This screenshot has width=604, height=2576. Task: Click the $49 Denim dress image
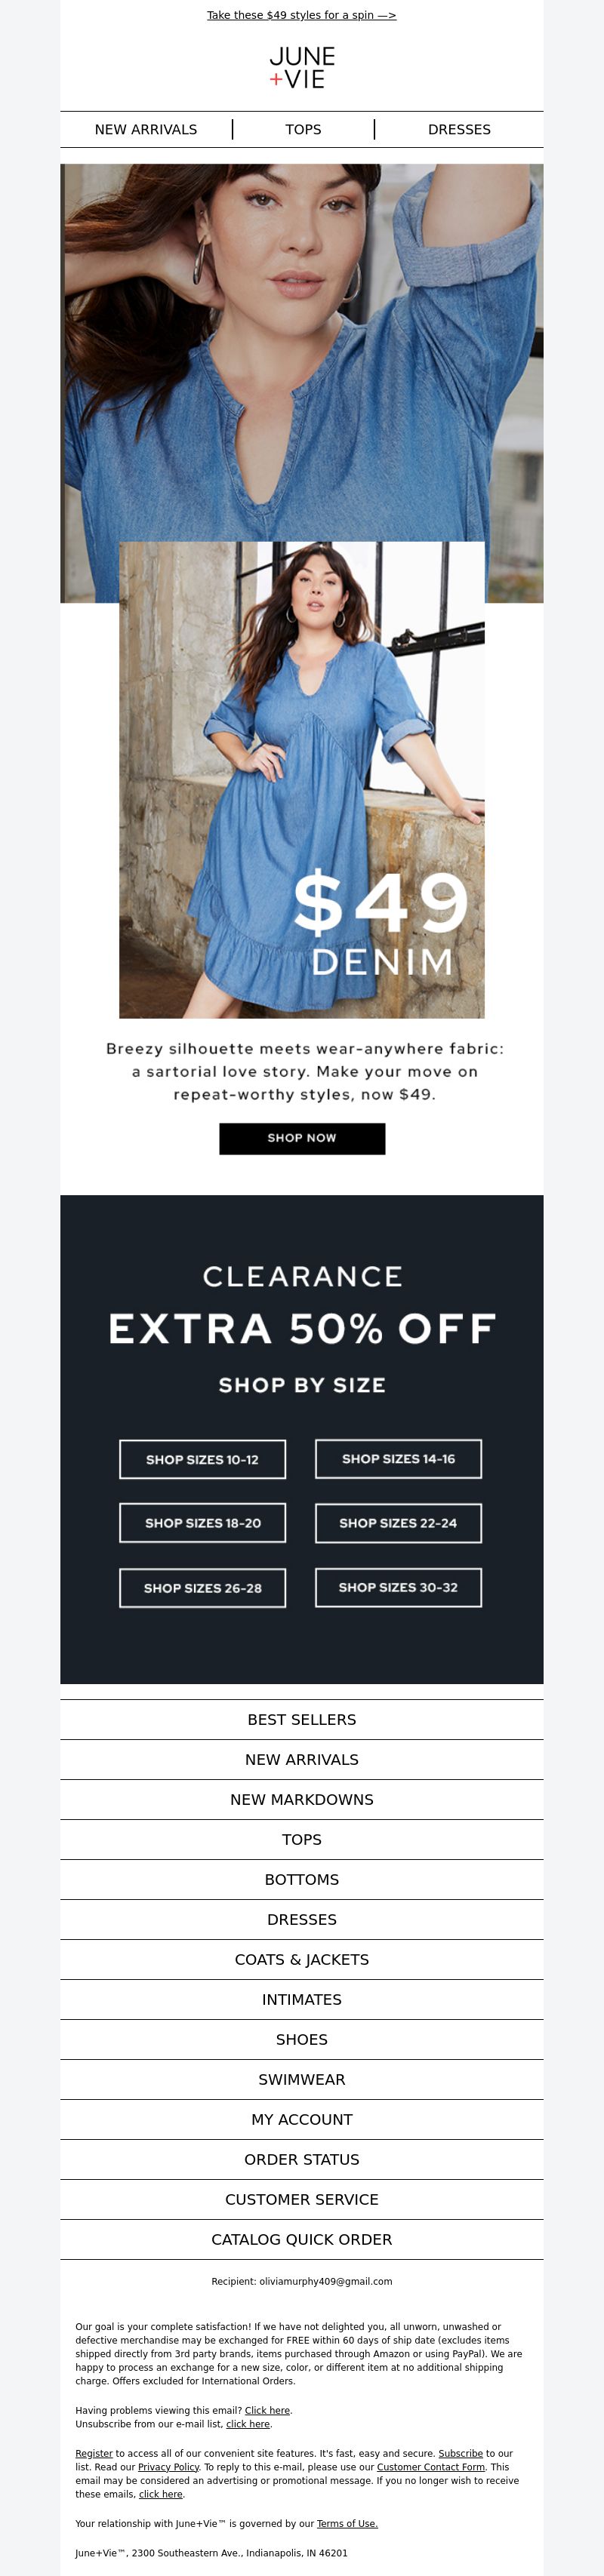pos(301,780)
